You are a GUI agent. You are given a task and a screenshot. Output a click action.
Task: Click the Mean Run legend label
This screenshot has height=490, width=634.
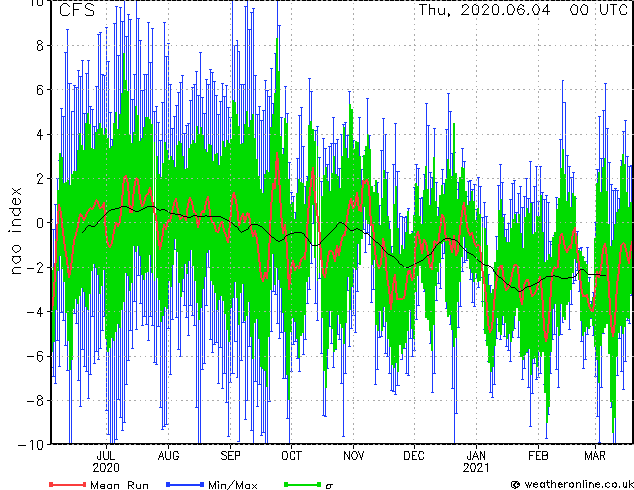coord(119,485)
